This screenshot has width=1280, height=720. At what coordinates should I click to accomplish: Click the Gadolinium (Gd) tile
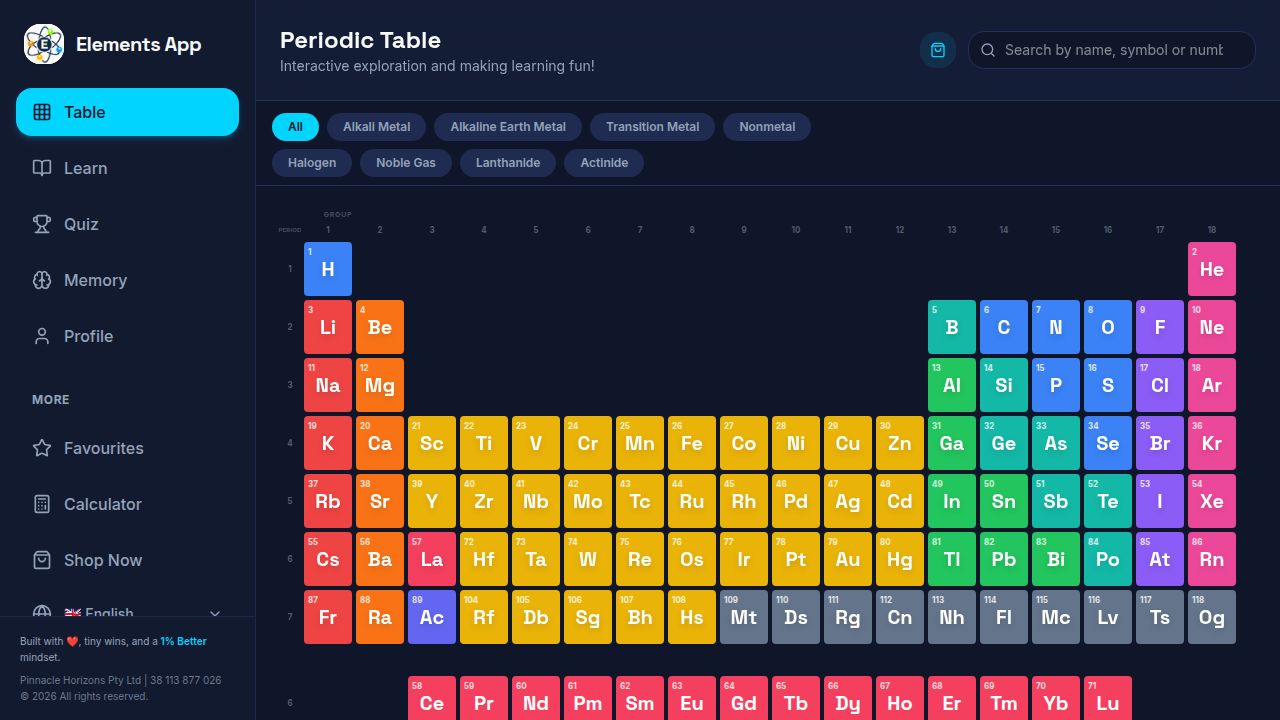(744, 698)
